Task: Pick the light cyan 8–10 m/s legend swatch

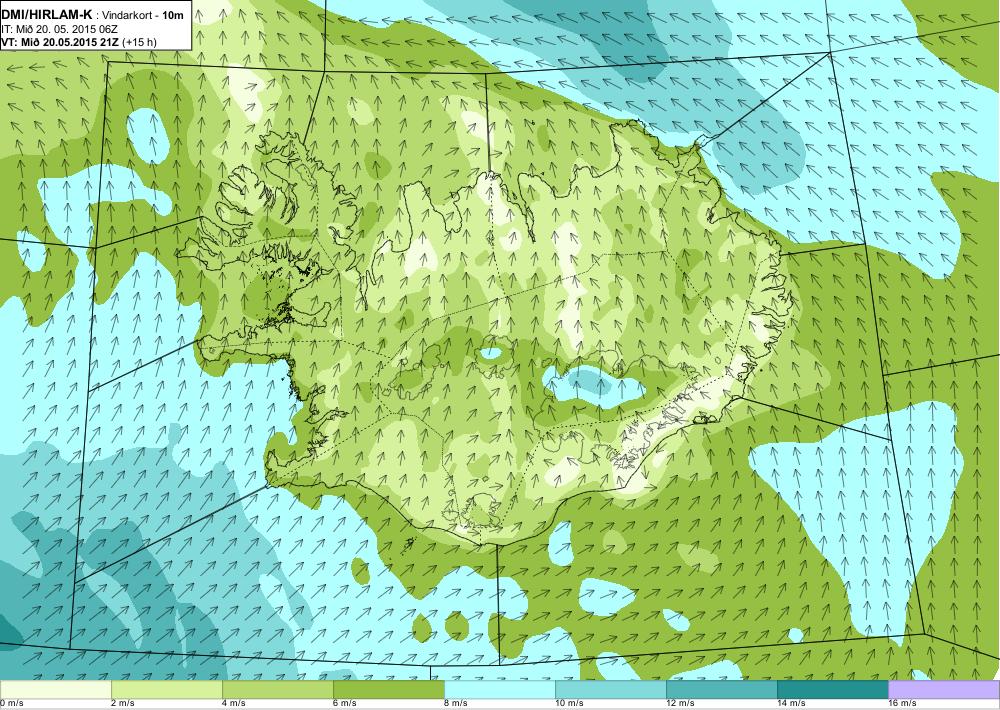Action: (x=500, y=690)
